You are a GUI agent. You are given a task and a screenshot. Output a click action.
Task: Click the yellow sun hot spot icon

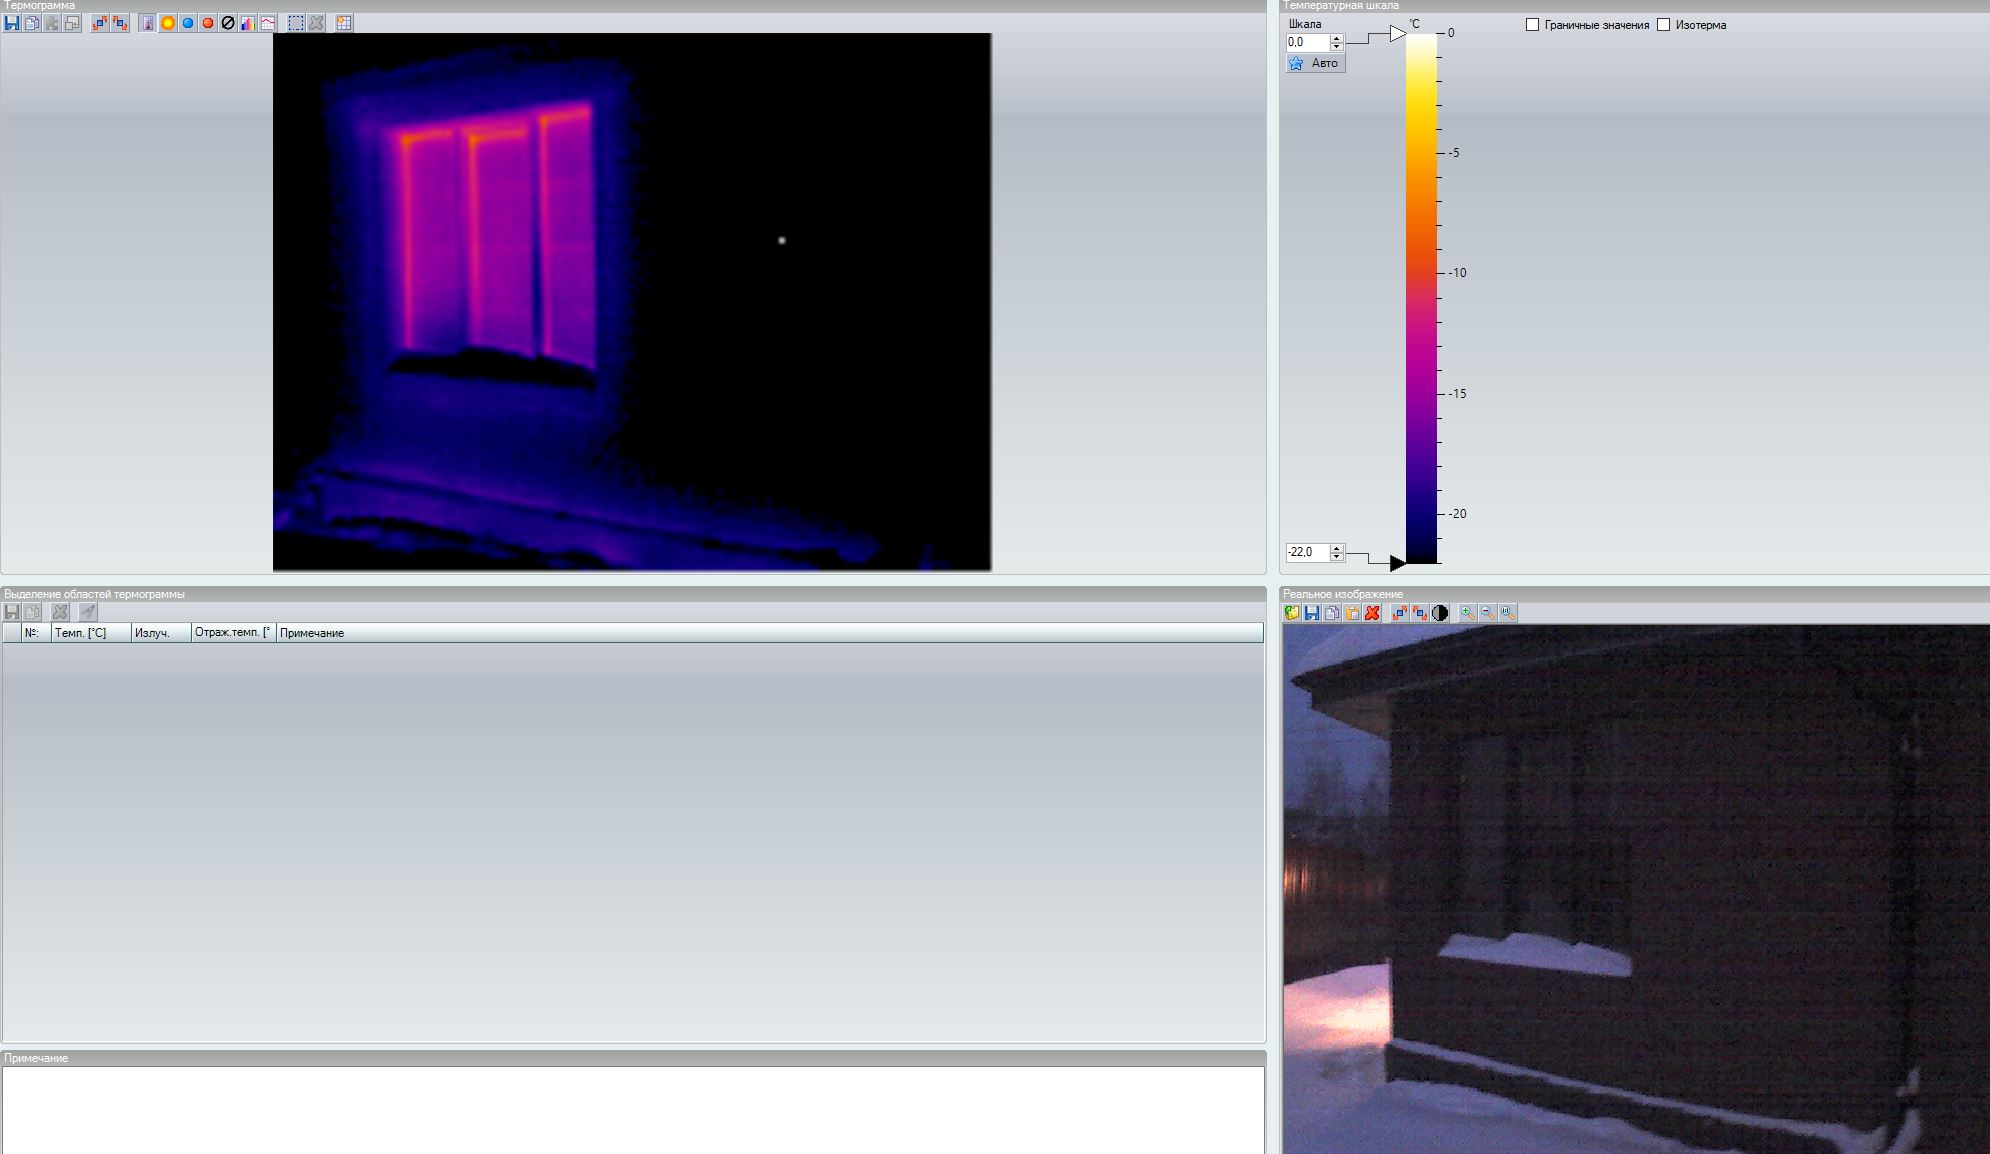tap(168, 23)
